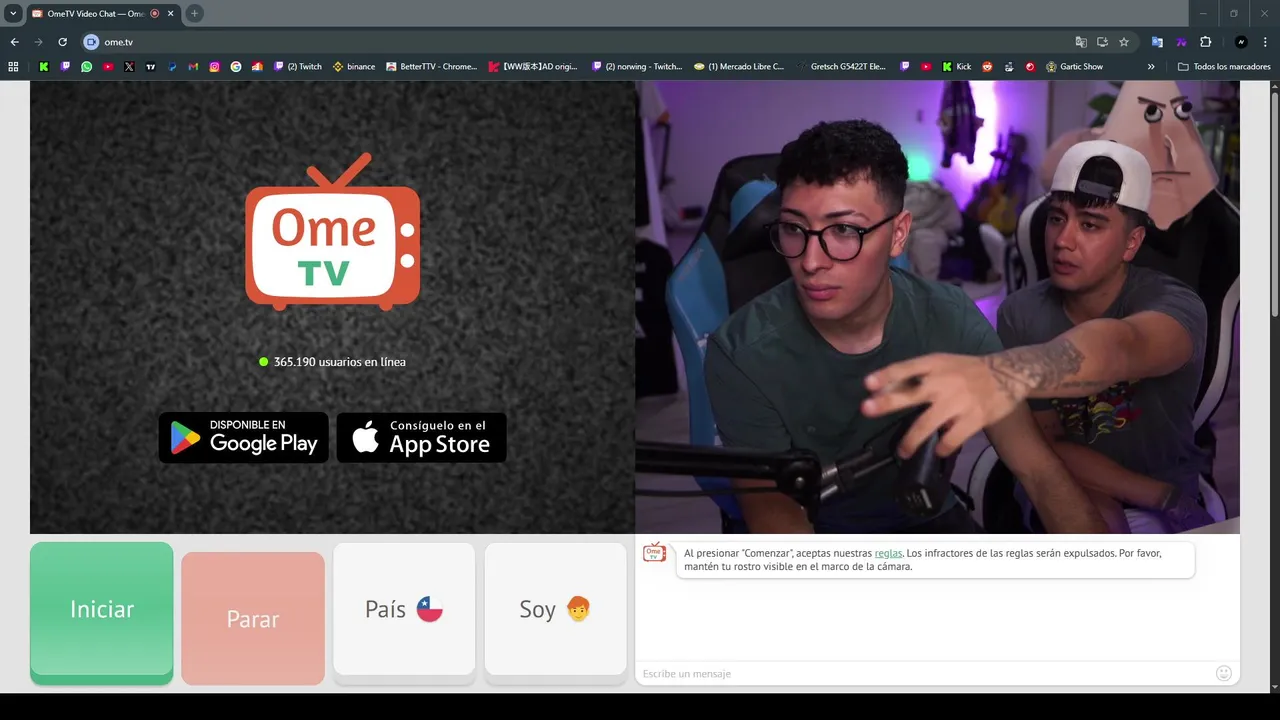The height and width of the screenshot is (720, 1280).
Task: Open the Extensions puzzle icon
Action: [1205, 42]
